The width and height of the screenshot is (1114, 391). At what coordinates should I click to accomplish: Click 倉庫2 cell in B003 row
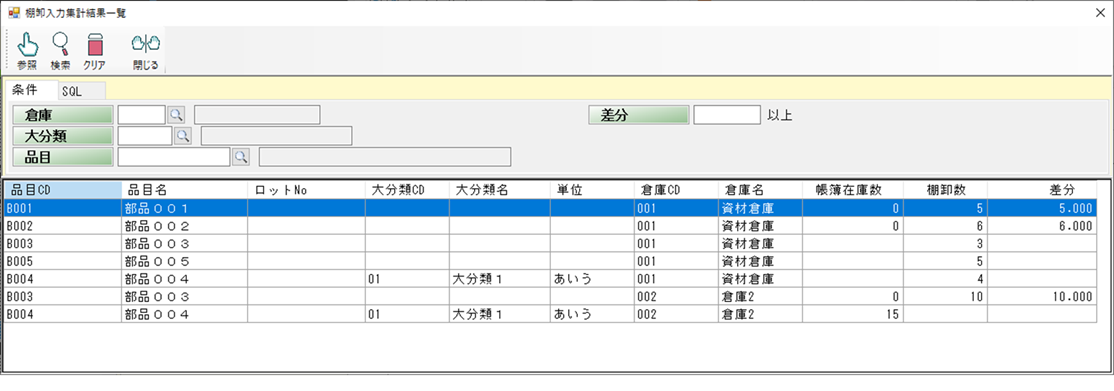[x=759, y=296]
